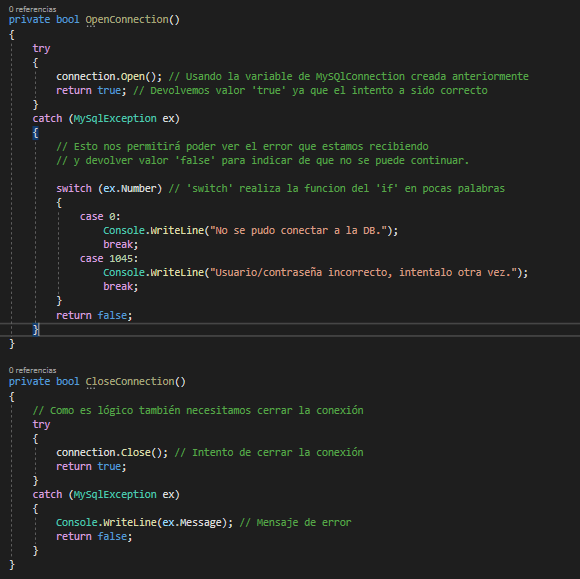Click highlighted closing brace on current line
This screenshot has width=580, height=579.
point(36,330)
